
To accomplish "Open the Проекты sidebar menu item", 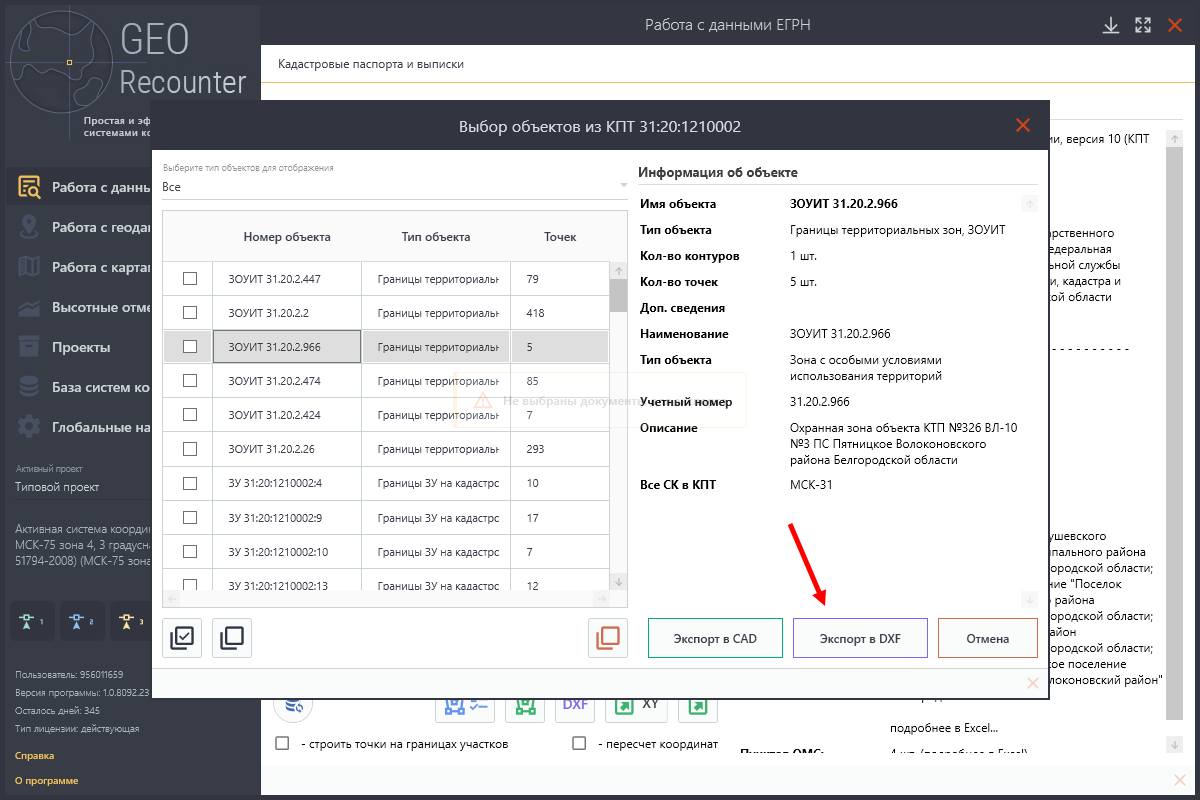I will tap(80, 347).
